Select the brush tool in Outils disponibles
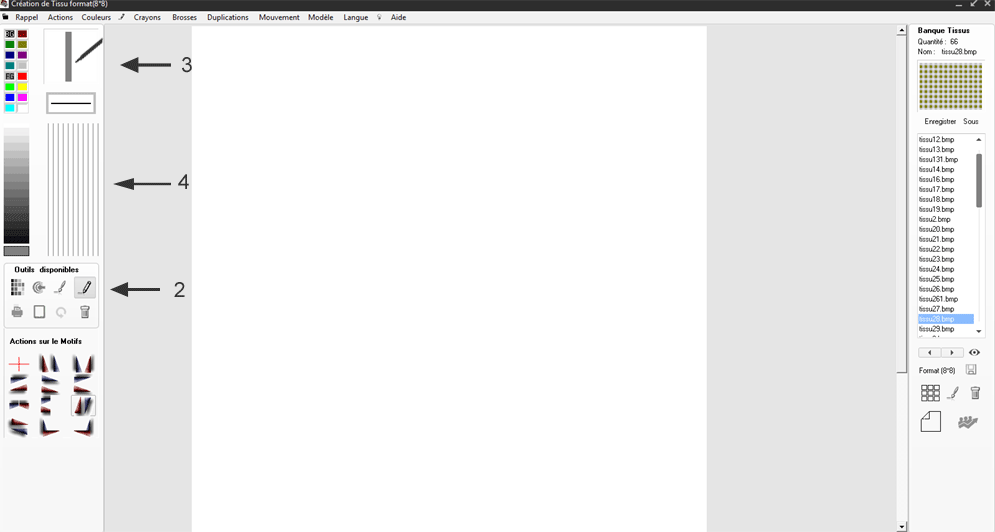 pos(61,288)
